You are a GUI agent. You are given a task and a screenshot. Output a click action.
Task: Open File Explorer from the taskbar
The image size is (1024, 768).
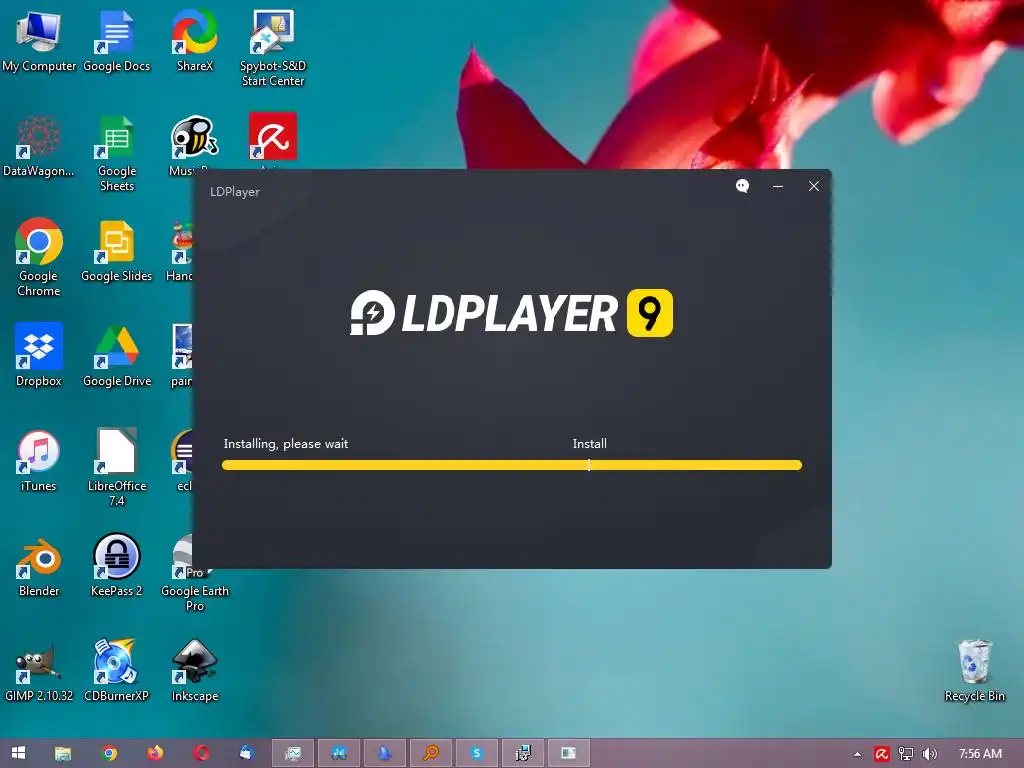[x=63, y=753]
